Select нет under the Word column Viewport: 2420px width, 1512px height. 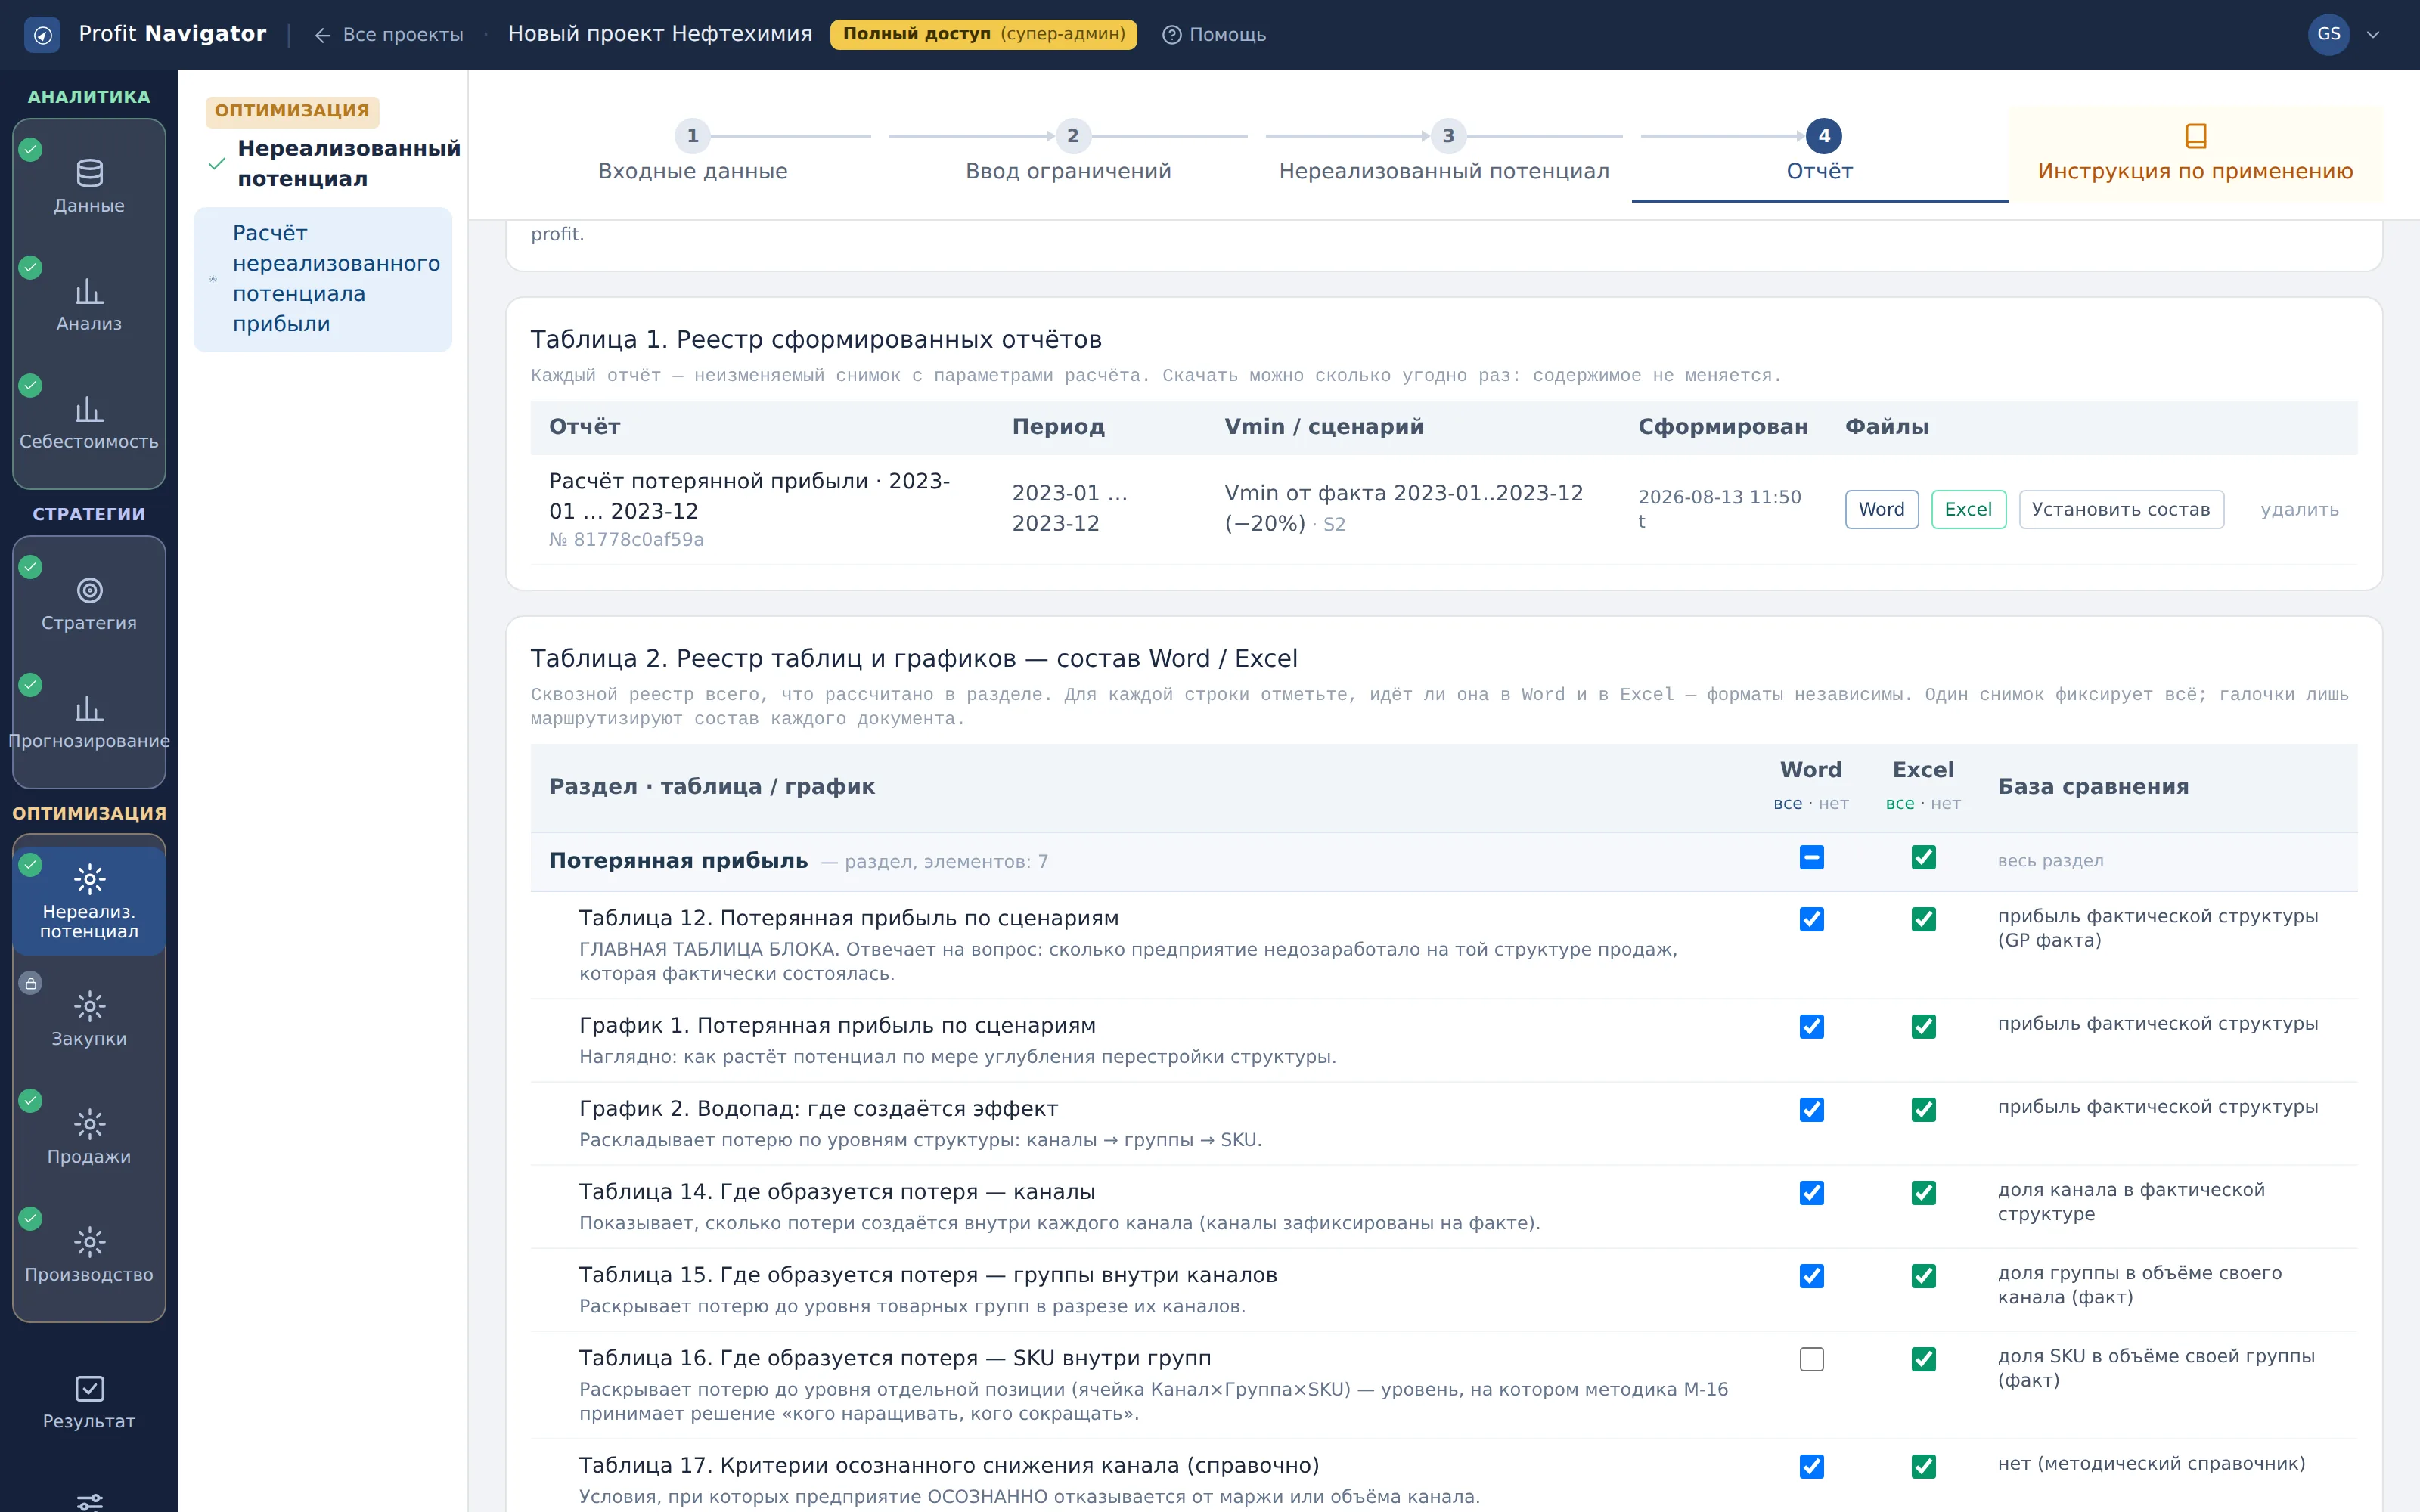coord(1833,803)
